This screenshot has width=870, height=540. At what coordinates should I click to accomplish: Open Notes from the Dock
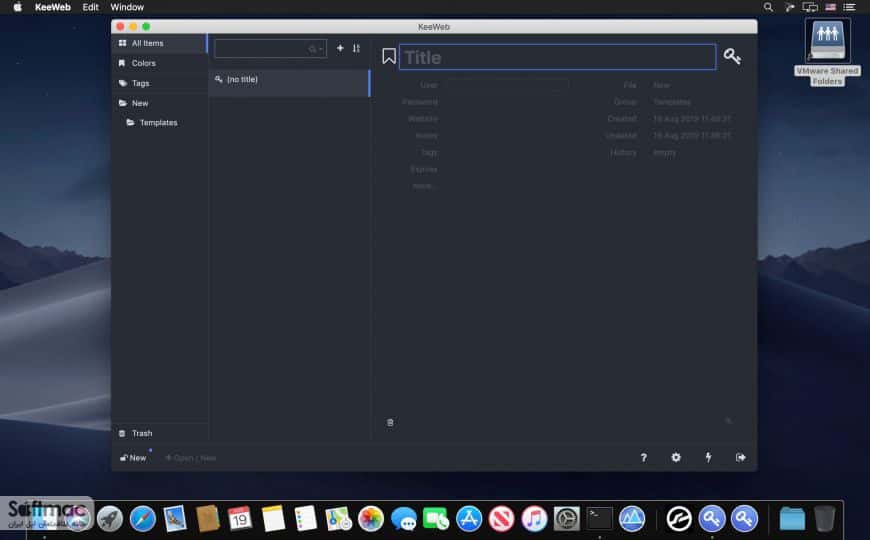coord(273,519)
